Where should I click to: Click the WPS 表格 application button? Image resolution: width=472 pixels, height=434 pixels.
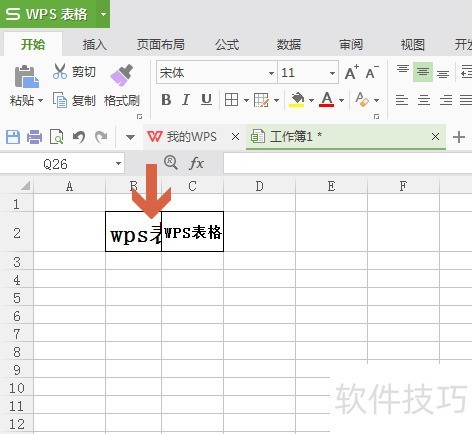48,14
